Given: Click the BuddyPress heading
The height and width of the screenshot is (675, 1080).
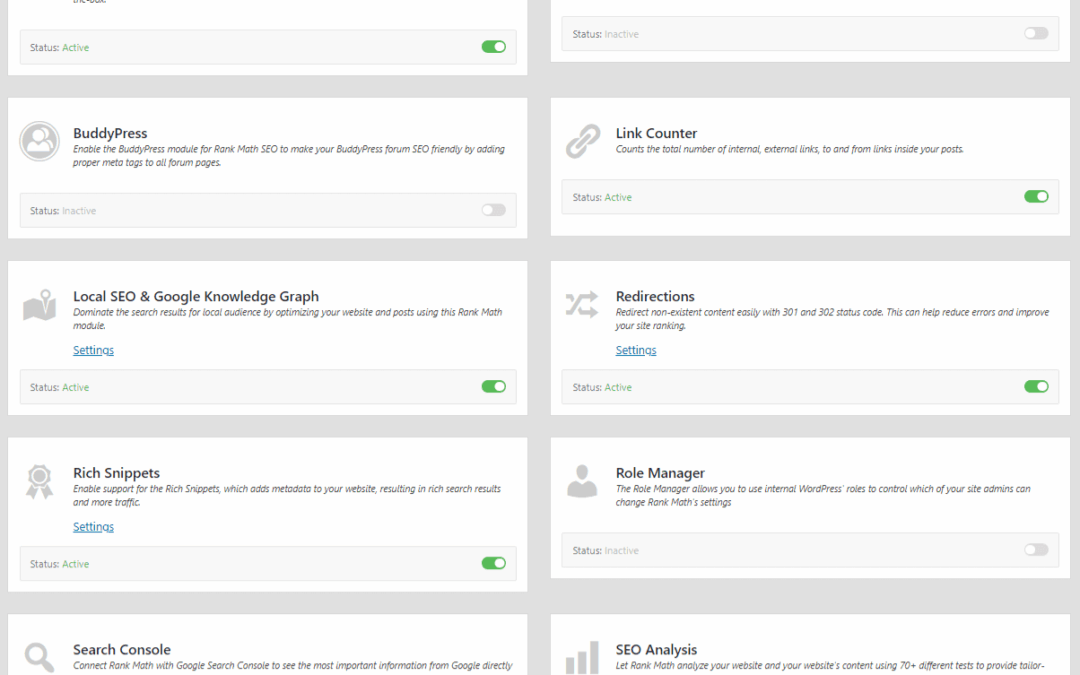Looking at the screenshot, I should point(110,133).
